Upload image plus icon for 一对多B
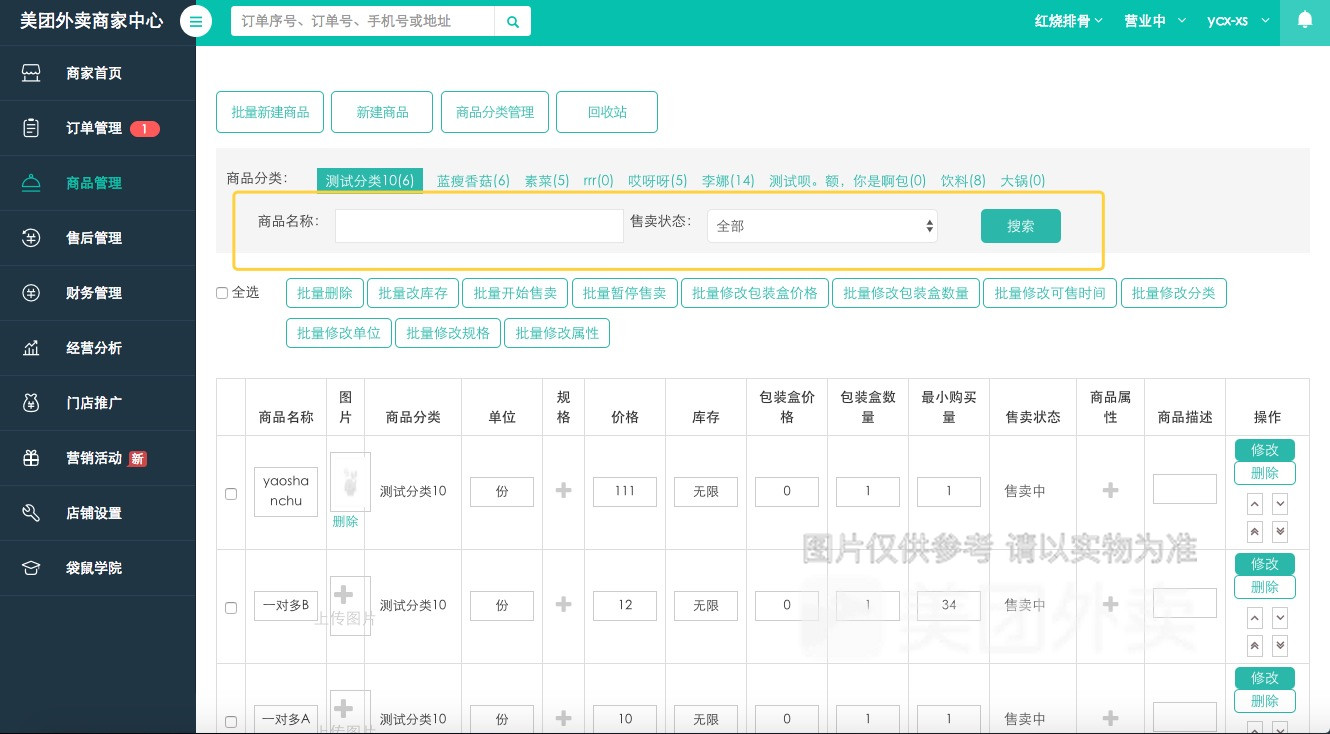Viewport: 1330px width, 734px height. (x=343, y=594)
